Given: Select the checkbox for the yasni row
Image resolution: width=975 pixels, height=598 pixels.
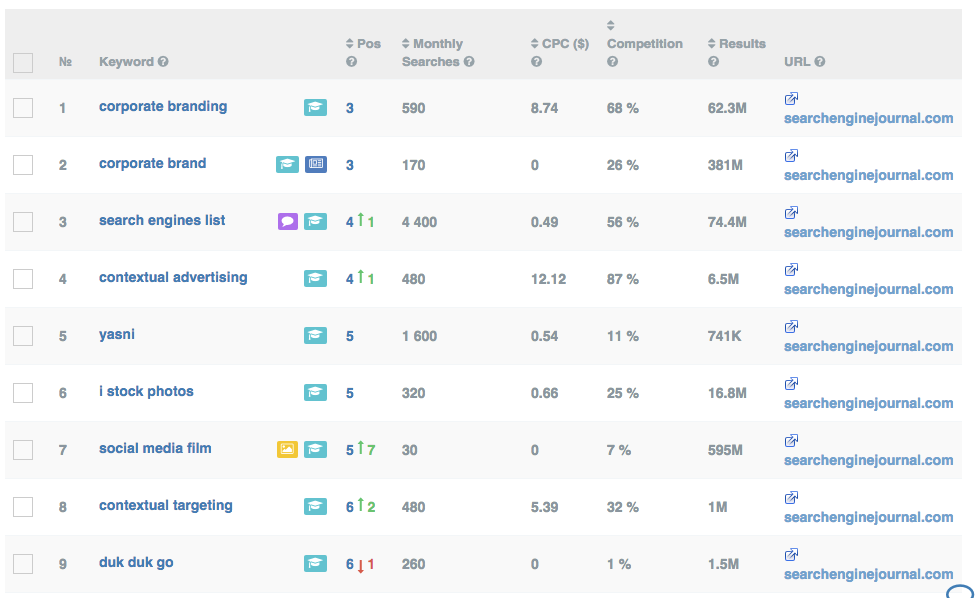Looking at the screenshot, I should click(x=23, y=336).
